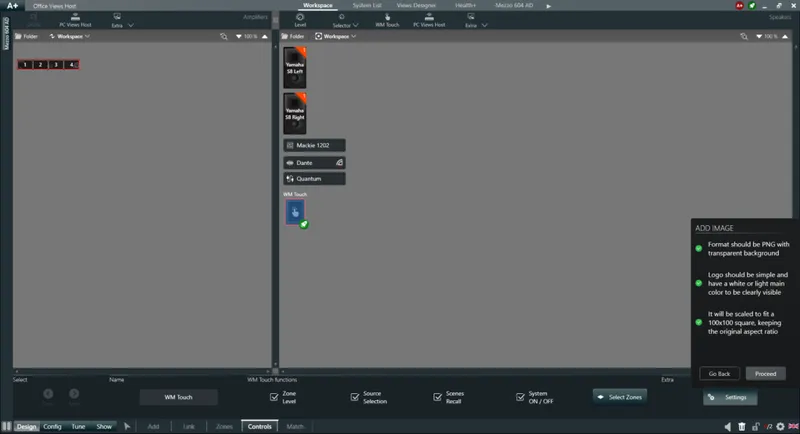The width and height of the screenshot is (800, 434).
Task: Click the Proceed button in Add Image panel
Action: pyautogui.click(x=765, y=374)
